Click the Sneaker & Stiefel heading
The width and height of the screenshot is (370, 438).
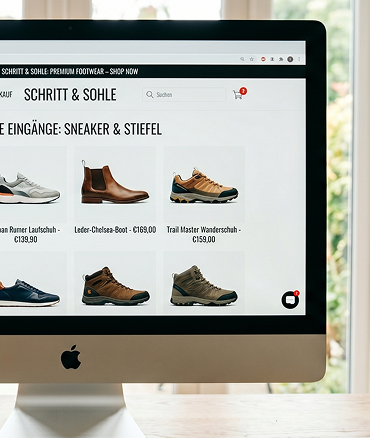point(81,129)
